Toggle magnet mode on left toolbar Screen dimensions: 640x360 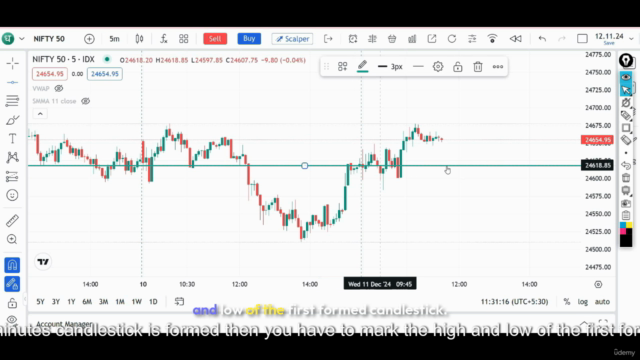point(12,265)
